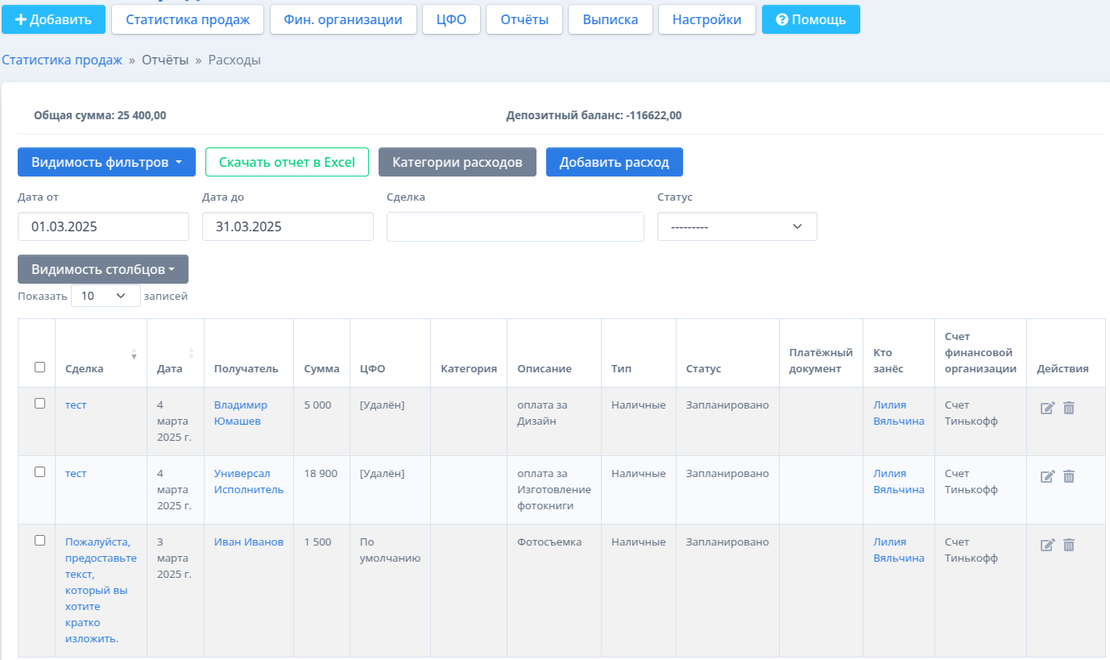Expand the Видимость столбцов dropdown
The width and height of the screenshot is (1110, 660).
coord(103,269)
